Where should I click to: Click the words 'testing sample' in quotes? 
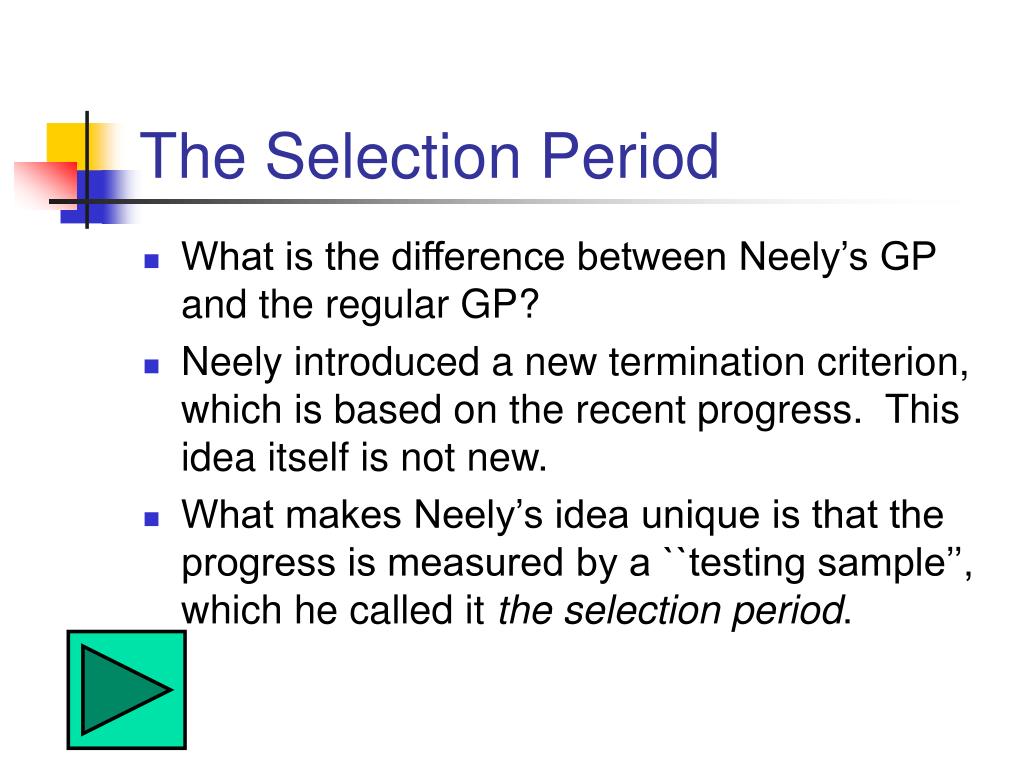[817, 563]
